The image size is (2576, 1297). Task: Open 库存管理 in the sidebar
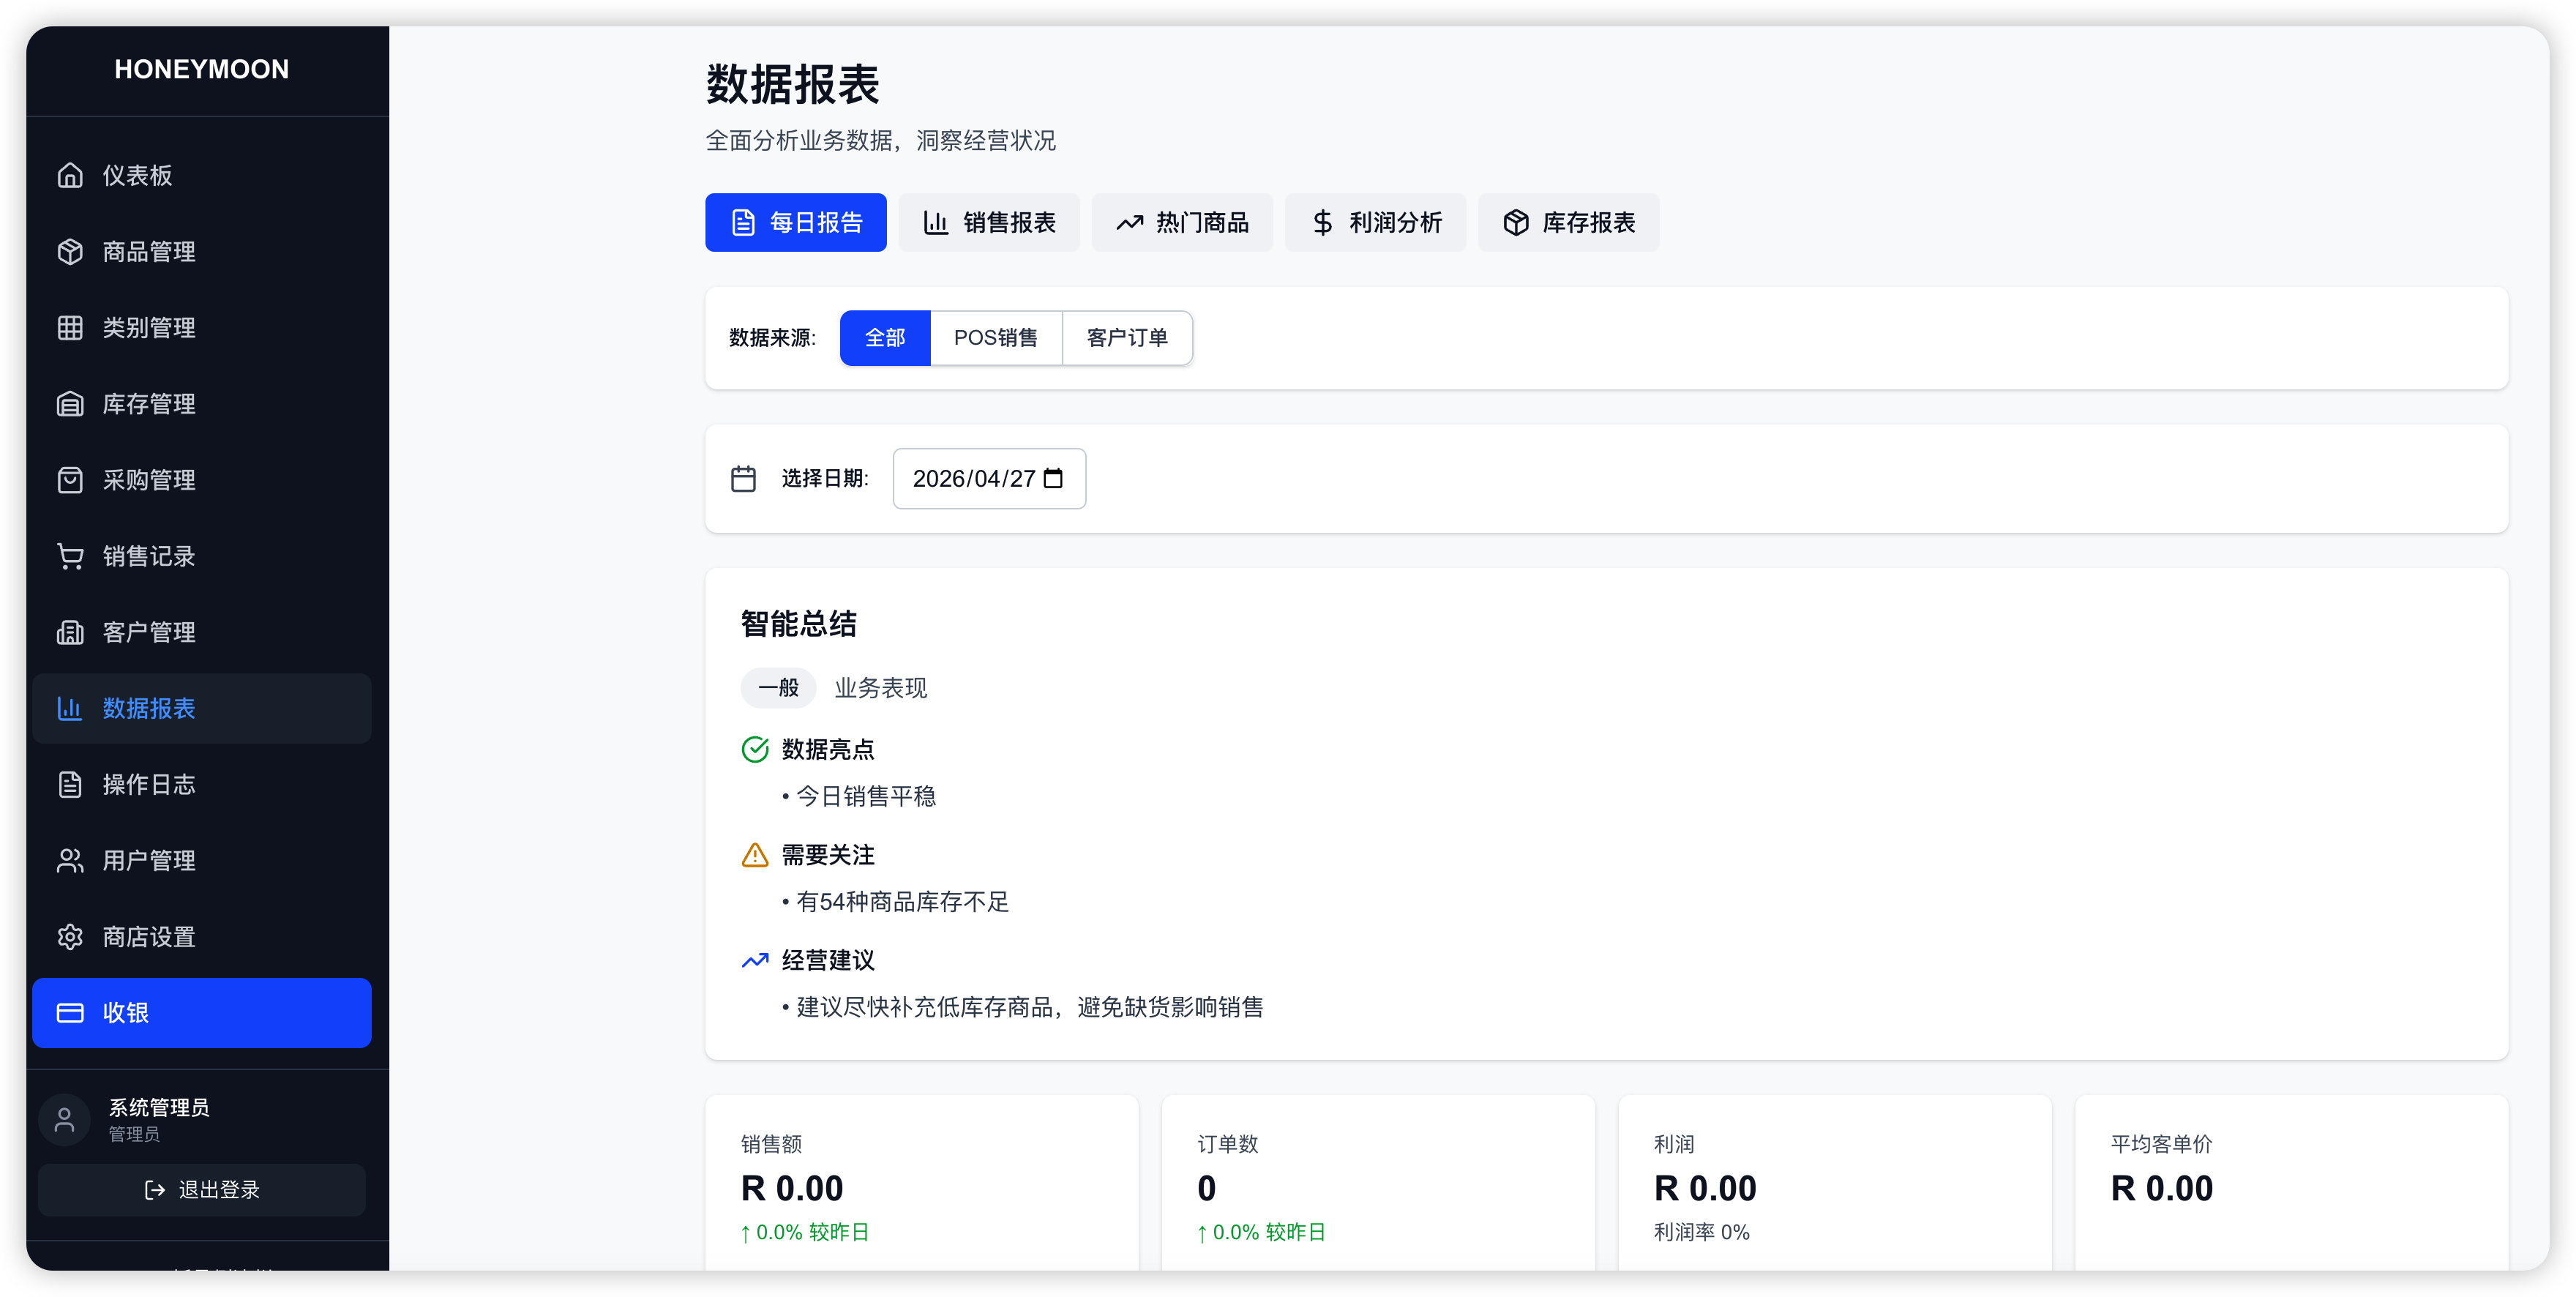click(202, 403)
